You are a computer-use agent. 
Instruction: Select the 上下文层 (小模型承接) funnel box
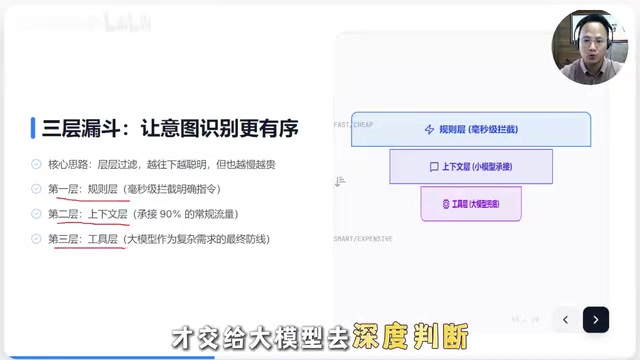tap(471, 167)
